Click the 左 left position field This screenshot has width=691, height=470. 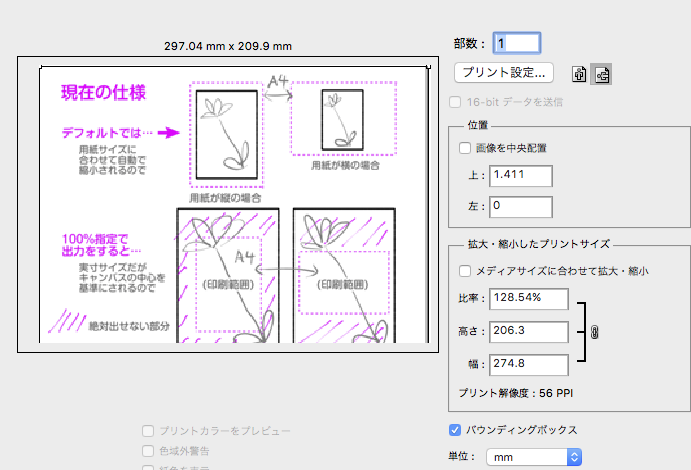point(520,207)
